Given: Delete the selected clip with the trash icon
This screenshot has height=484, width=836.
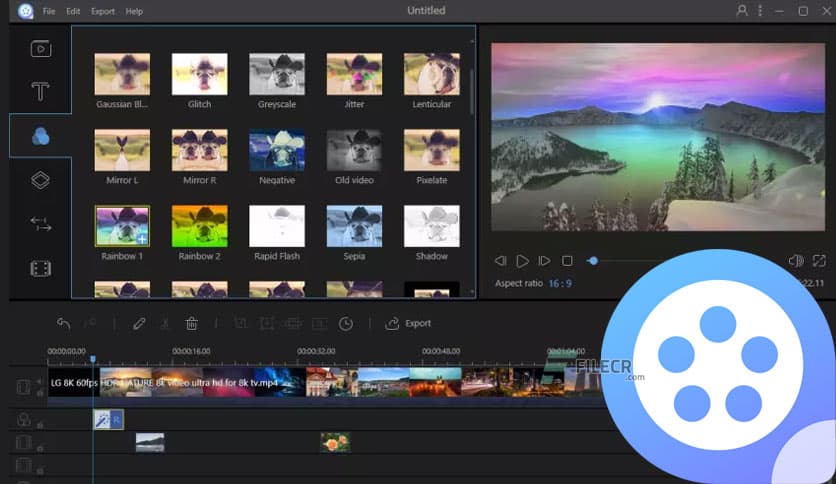Looking at the screenshot, I should (191, 323).
